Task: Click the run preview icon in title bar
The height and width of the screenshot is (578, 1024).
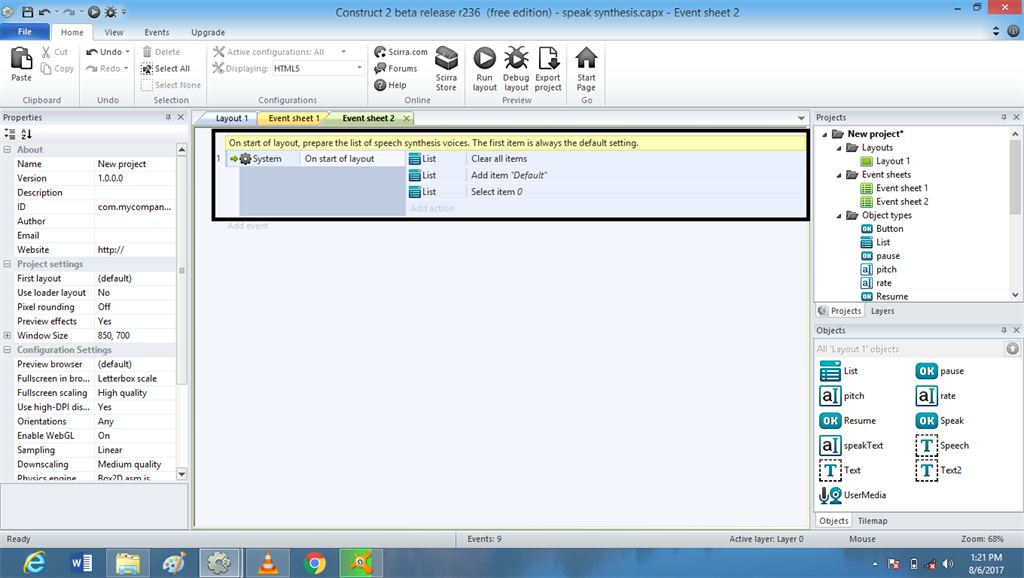Action: [x=94, y=12]
